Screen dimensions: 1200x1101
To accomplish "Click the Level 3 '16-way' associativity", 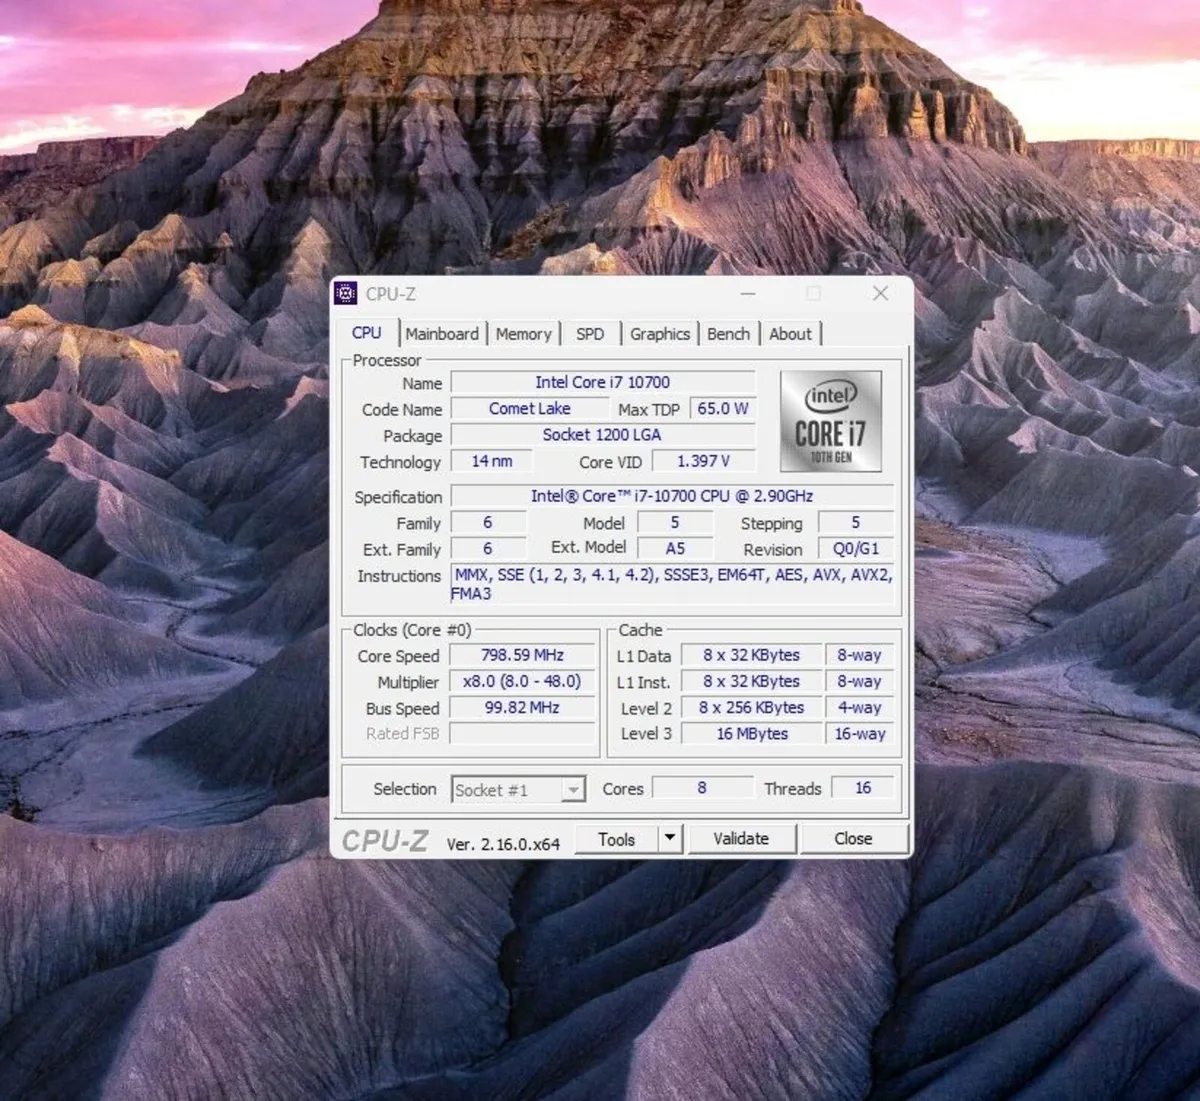I will (860, 733).
